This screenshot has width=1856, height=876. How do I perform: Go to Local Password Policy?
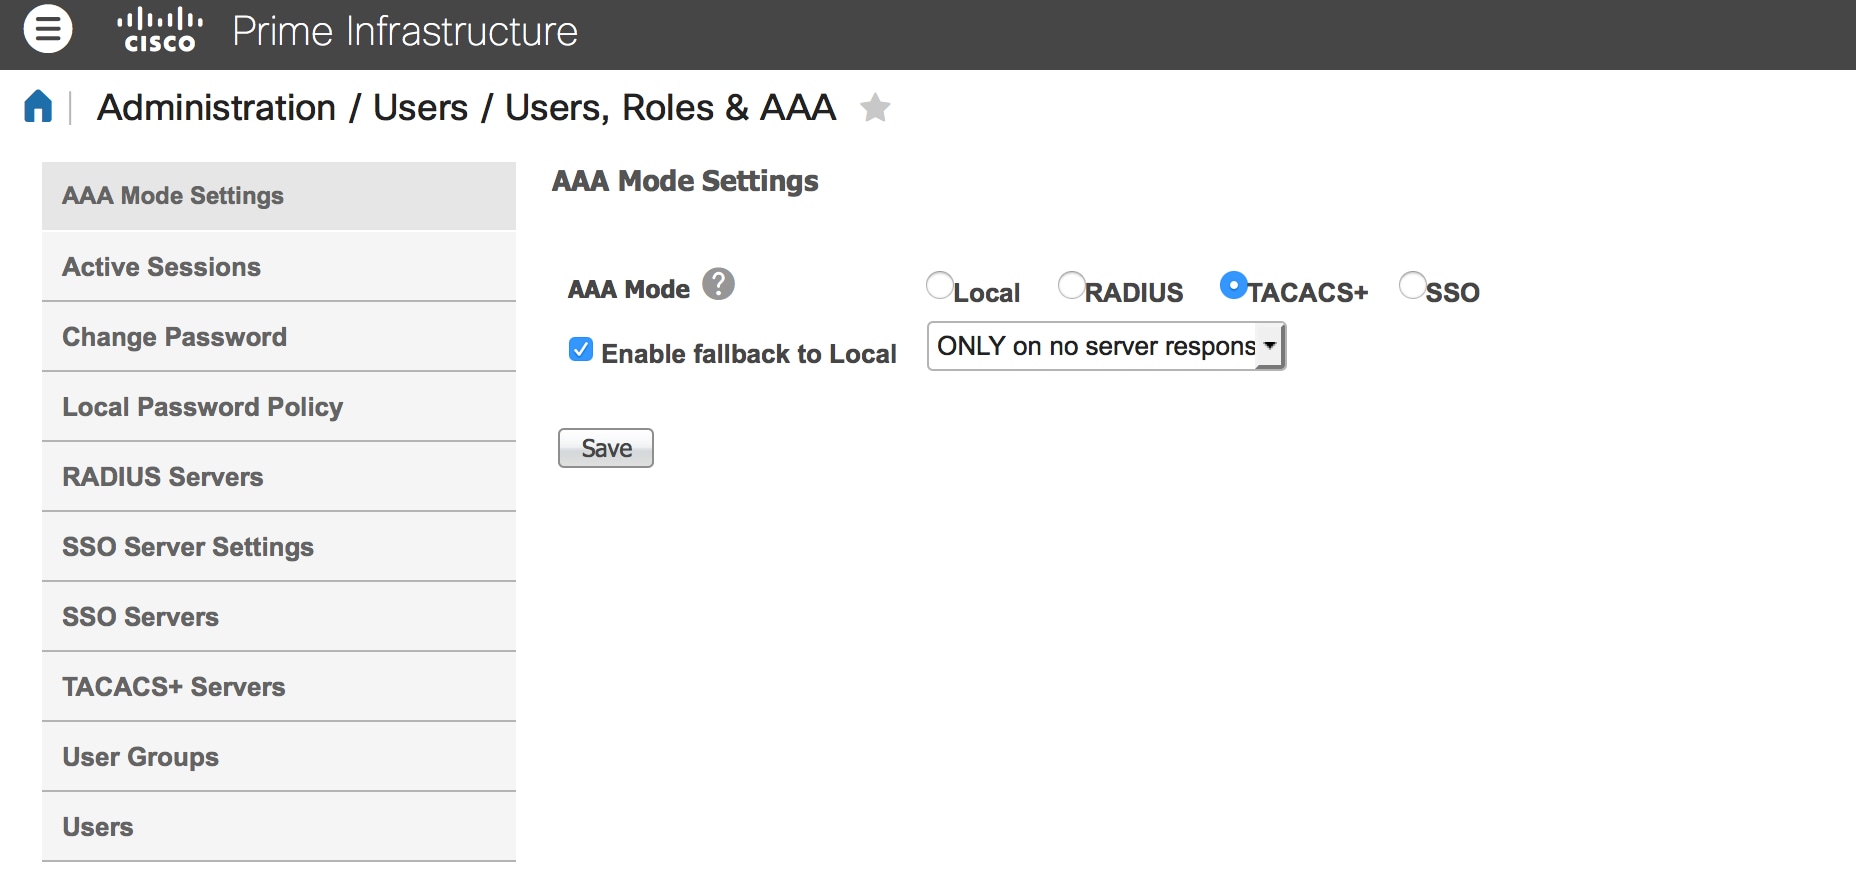click(x=279, y=407)
